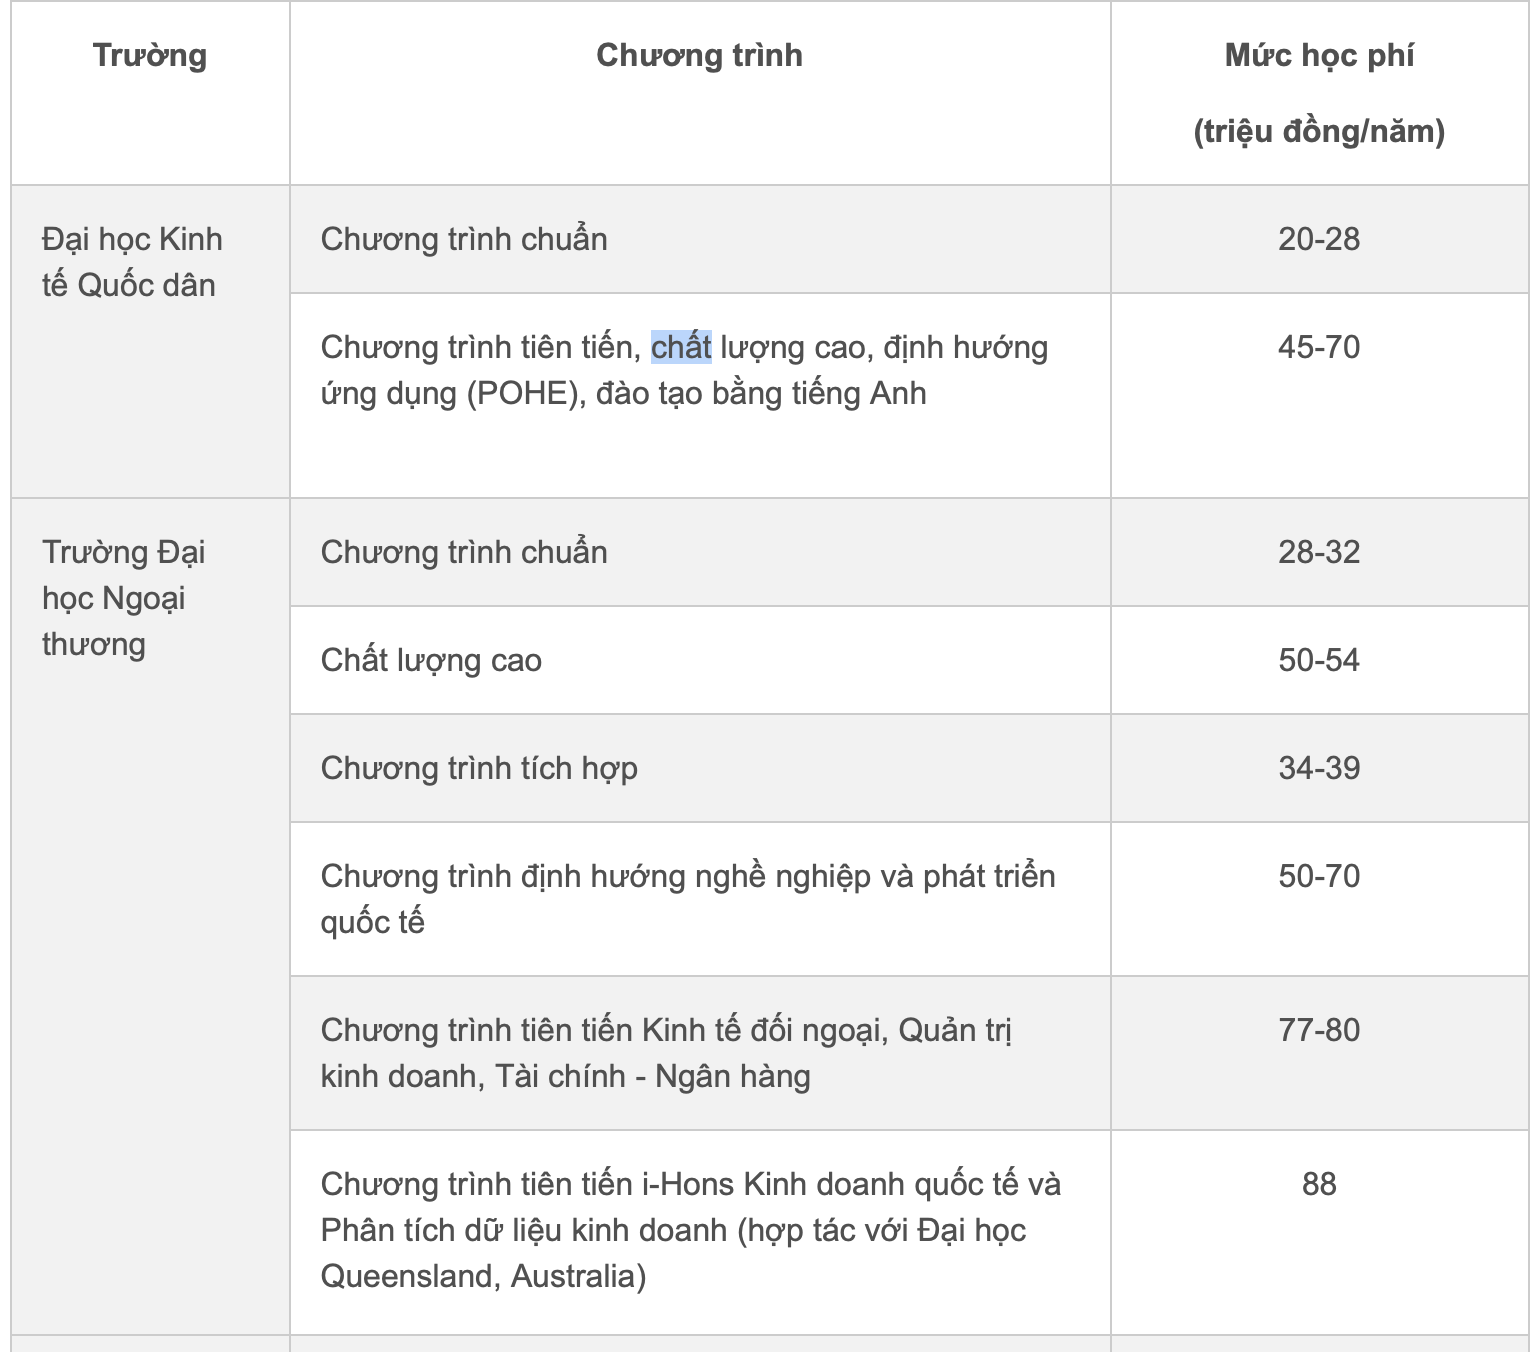Screen dimensions: 1530x1352
Task: Click the tuition value 88
Action: tap(1319, 1184)
